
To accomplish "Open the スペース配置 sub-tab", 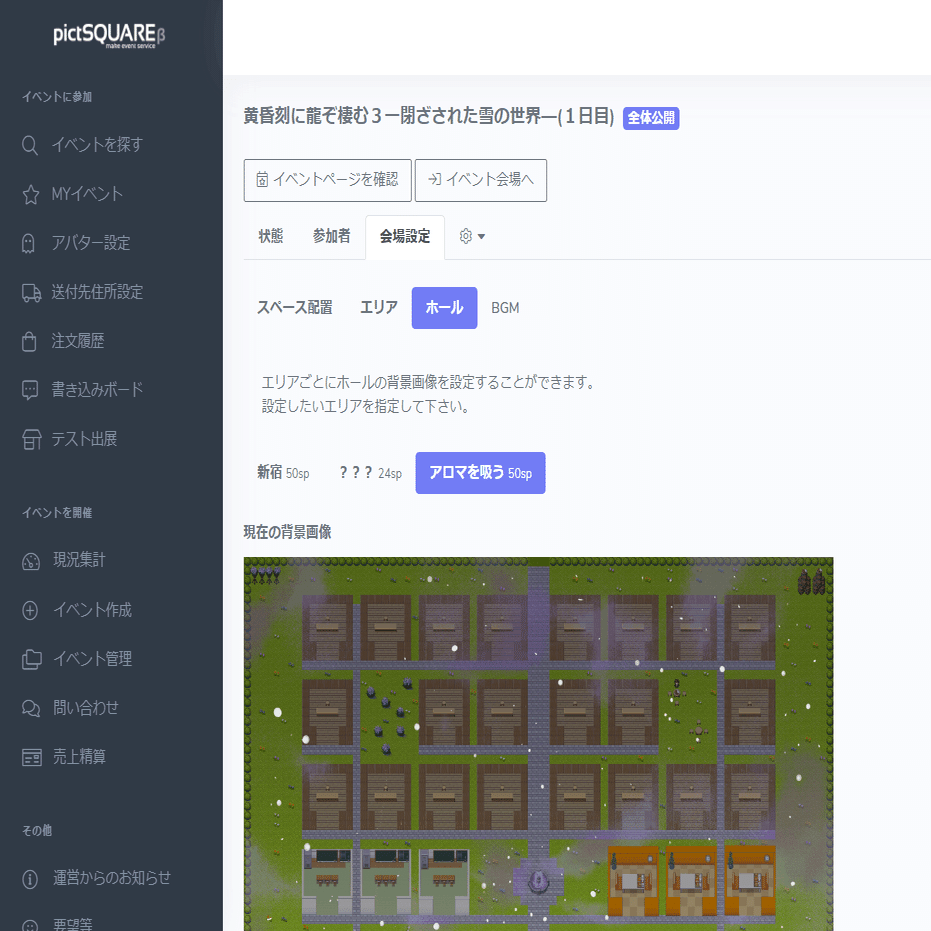I will coord(294,308).
